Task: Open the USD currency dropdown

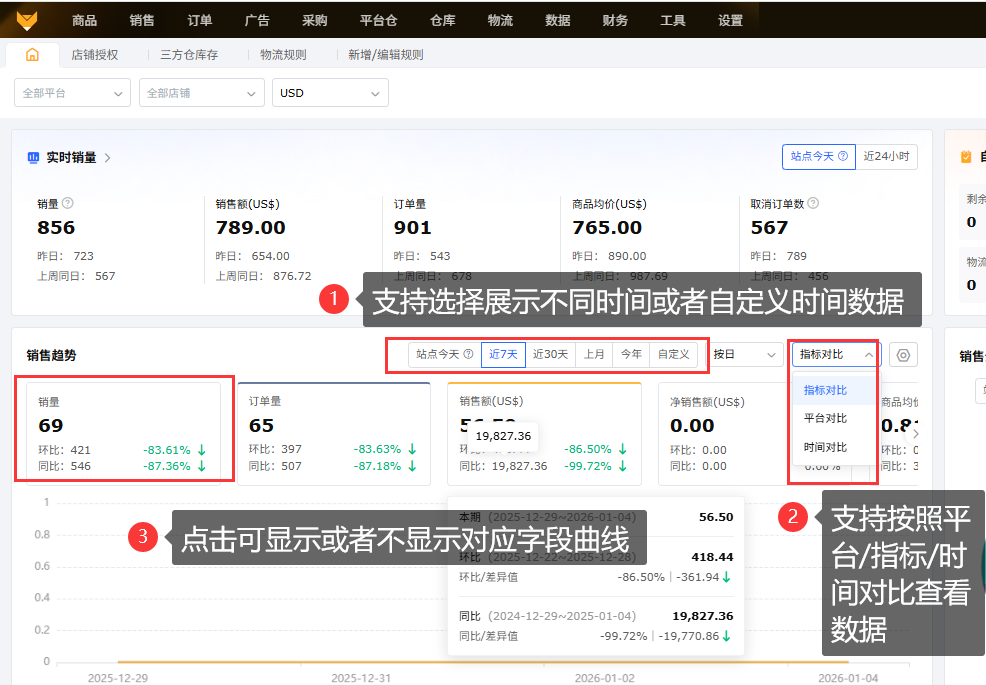Action: [x=330, y=93]
